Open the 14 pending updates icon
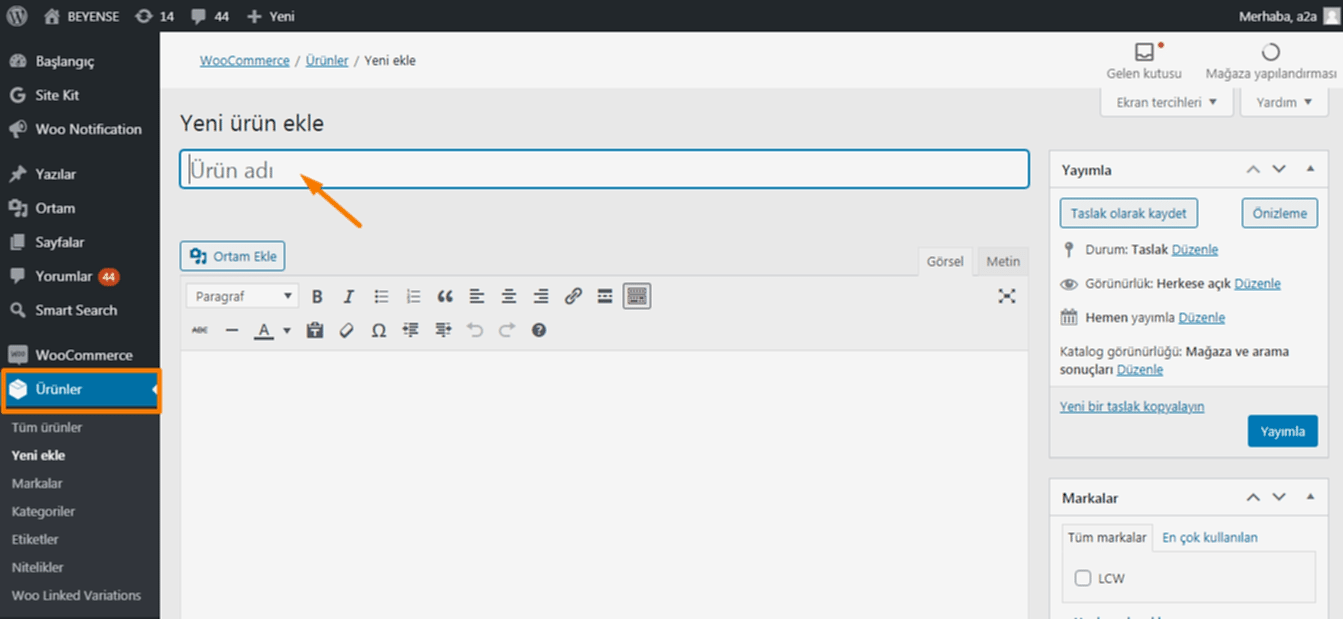 tap(154, 16)
